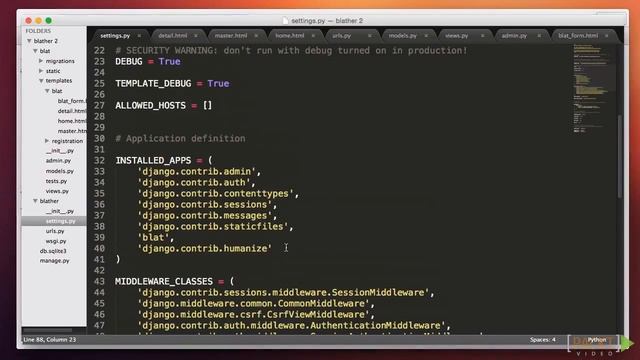Place cursor on DEBUG = True line

pos(148,62)
